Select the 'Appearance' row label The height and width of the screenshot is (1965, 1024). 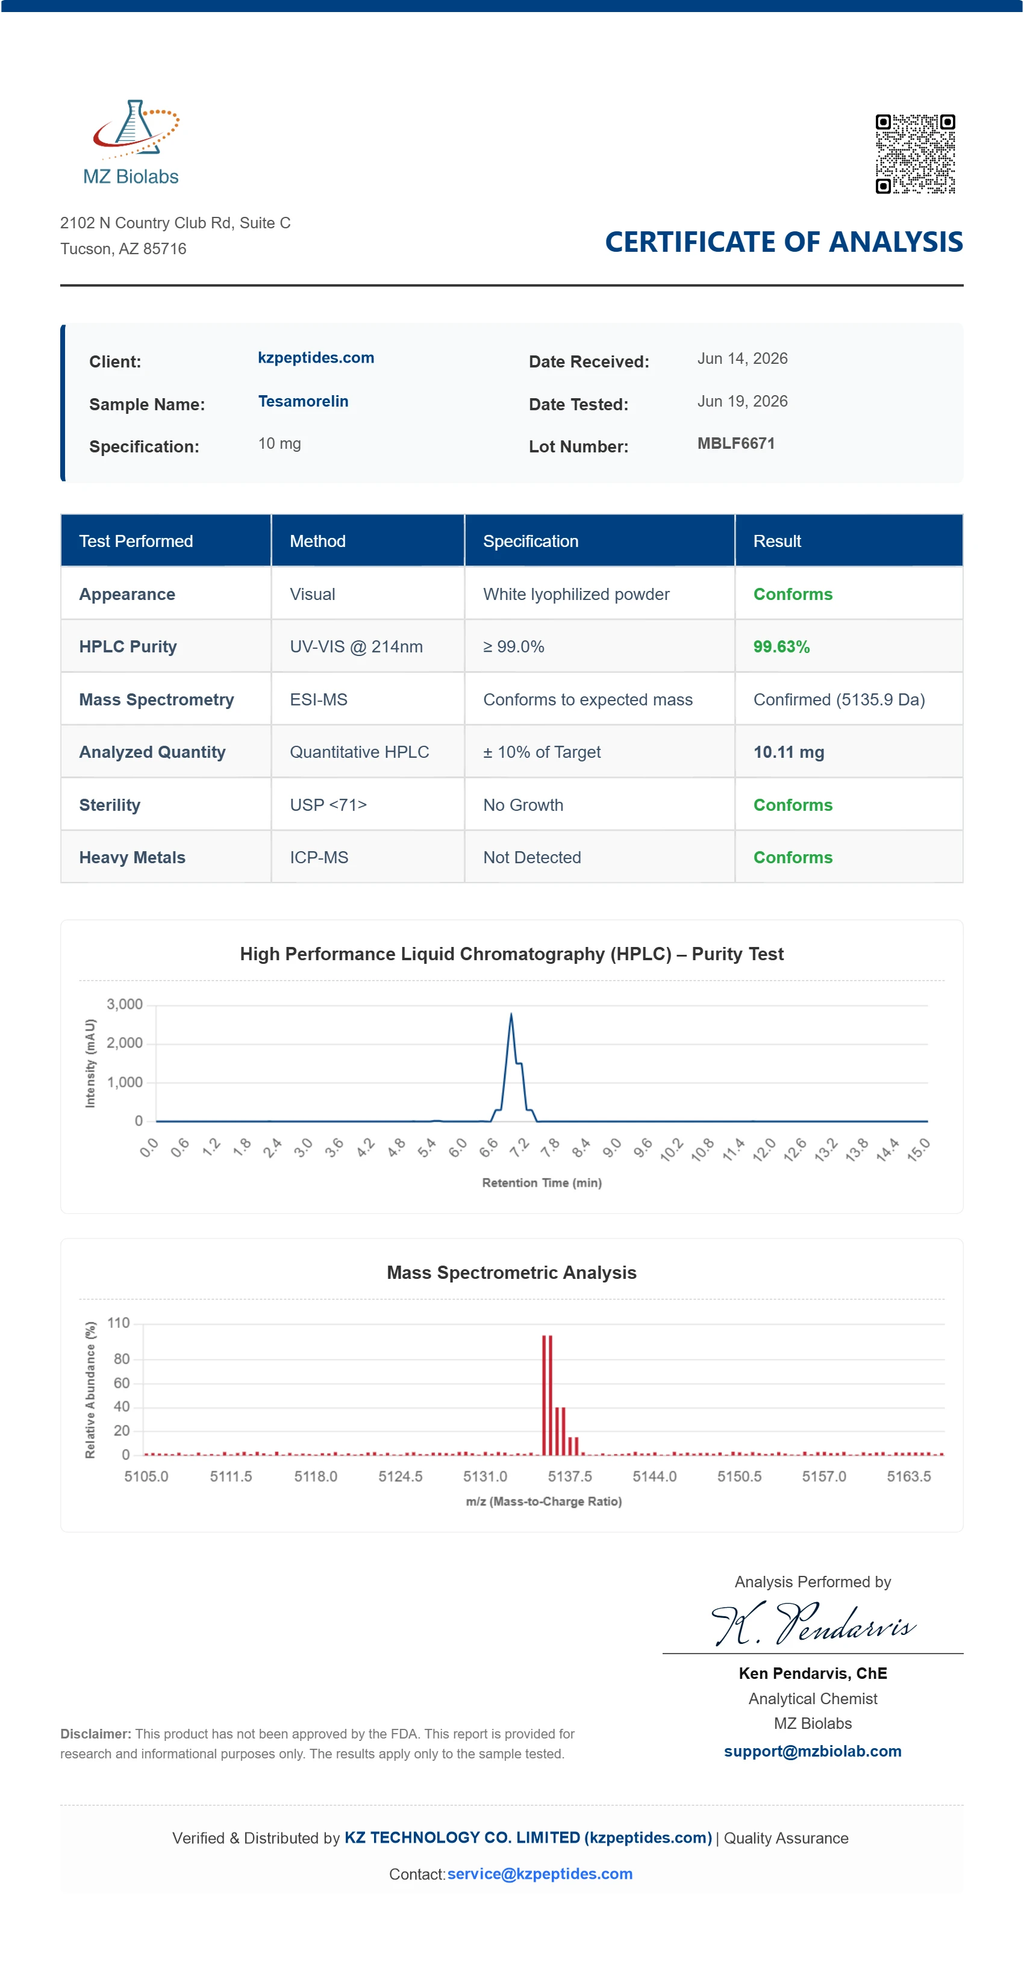click(127, 594)
